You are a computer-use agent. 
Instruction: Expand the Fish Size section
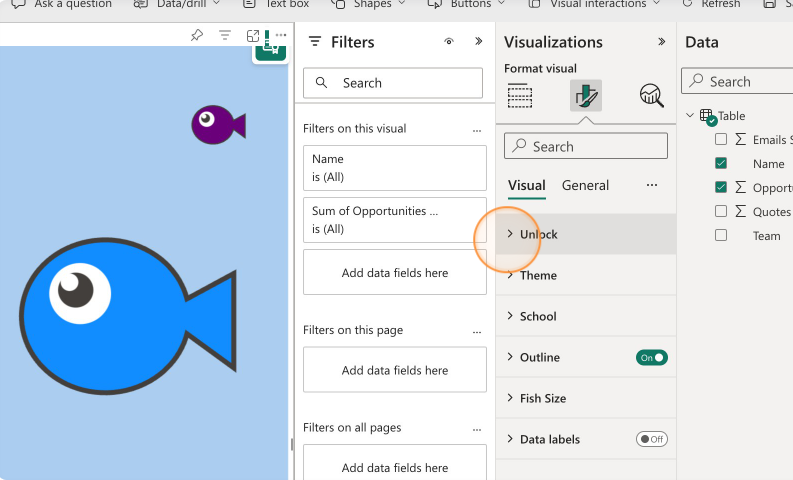pos(586,398)
